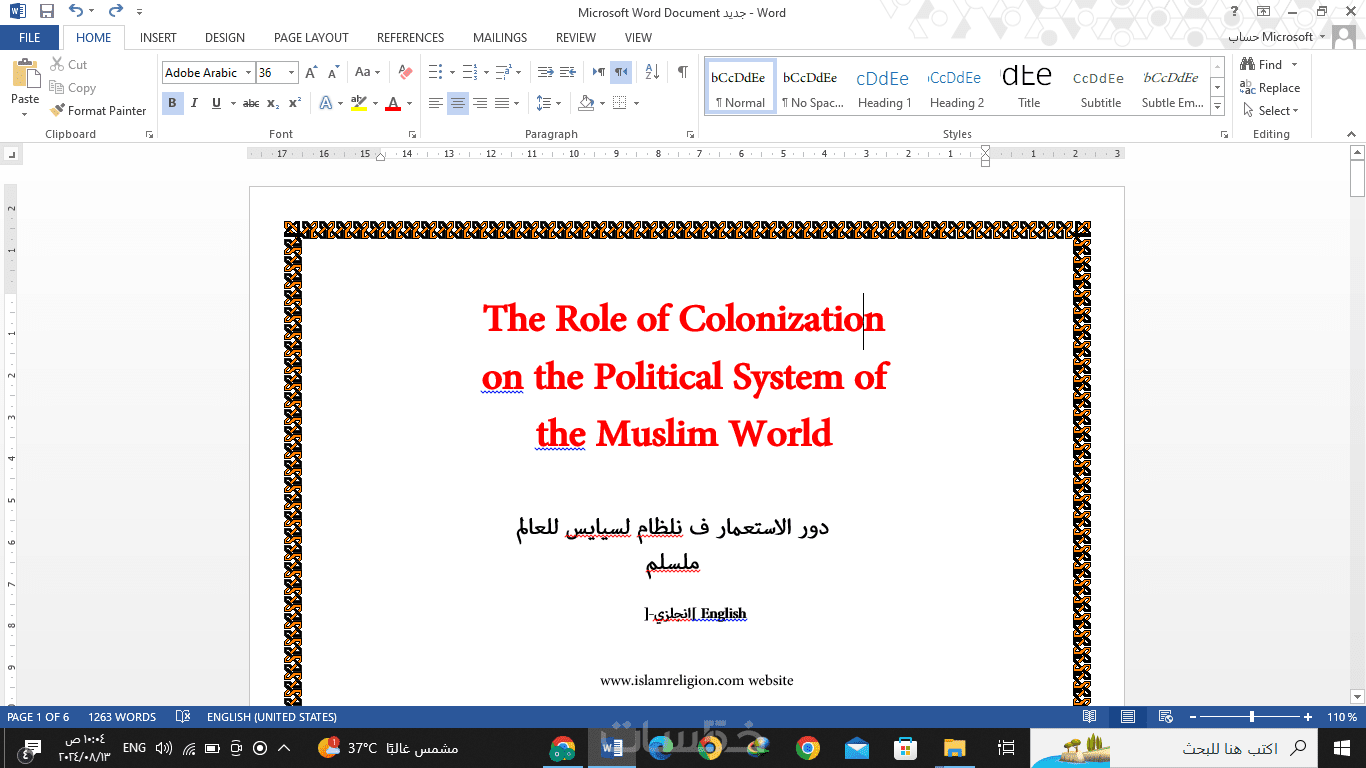Toggle Print Layout view in status bar
The width and height of the screenshot is (1366, 768).
(1127, 717)
